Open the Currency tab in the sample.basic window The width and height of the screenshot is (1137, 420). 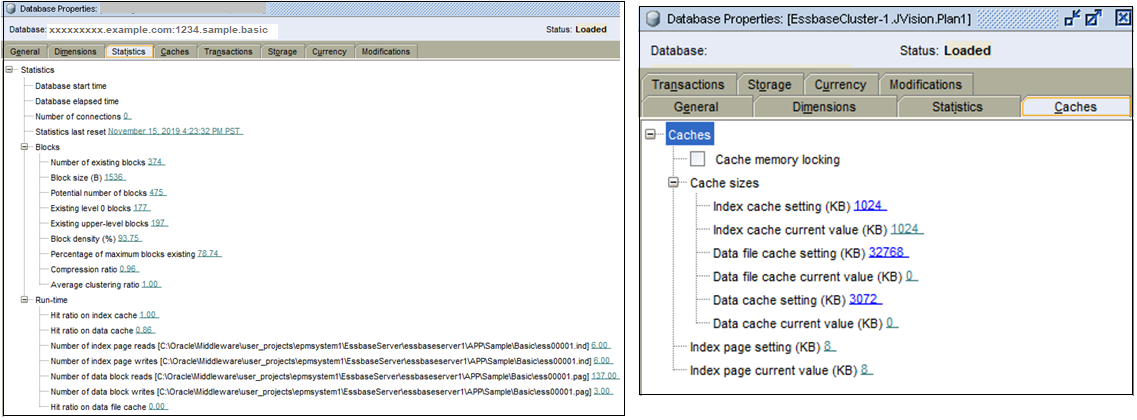coord(330,52)
